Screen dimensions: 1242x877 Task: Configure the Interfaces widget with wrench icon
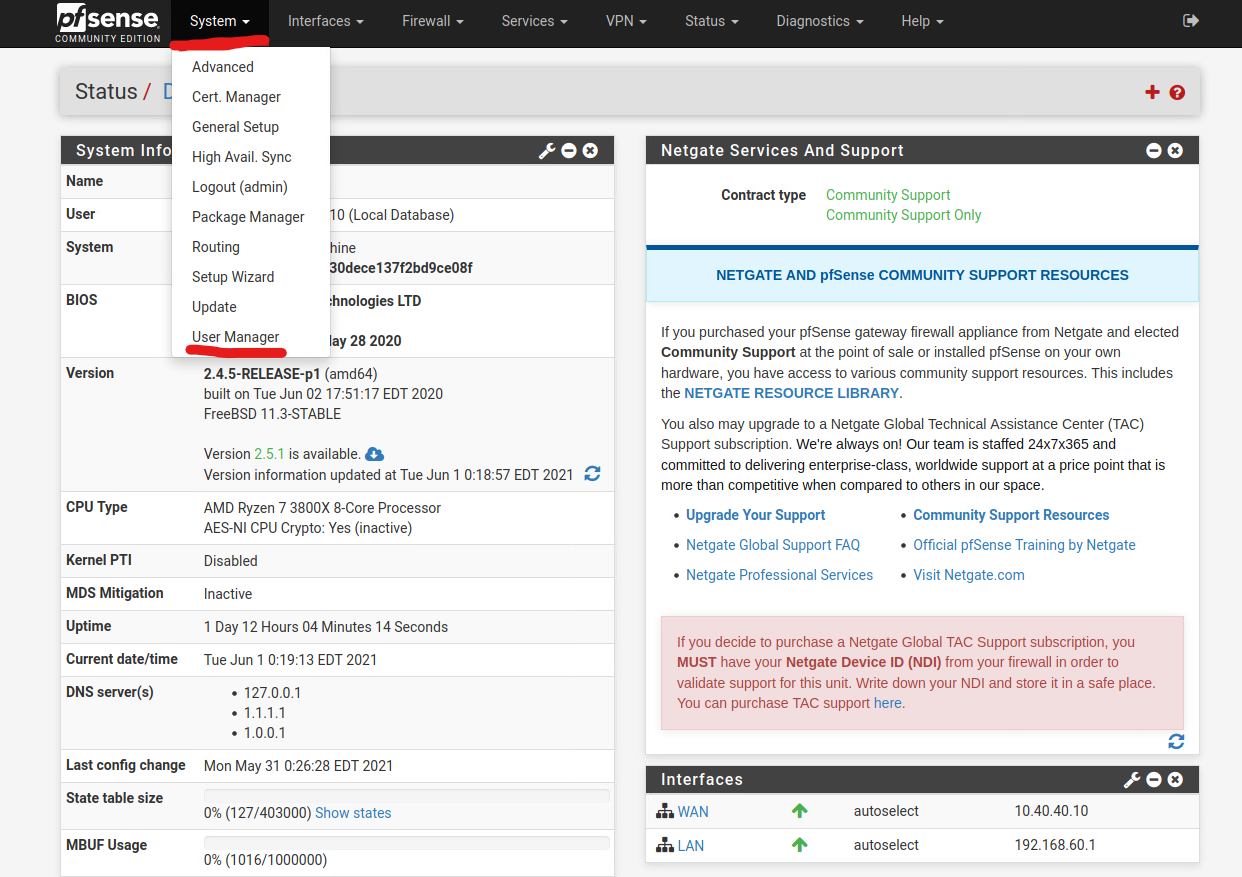(1132, 779)
